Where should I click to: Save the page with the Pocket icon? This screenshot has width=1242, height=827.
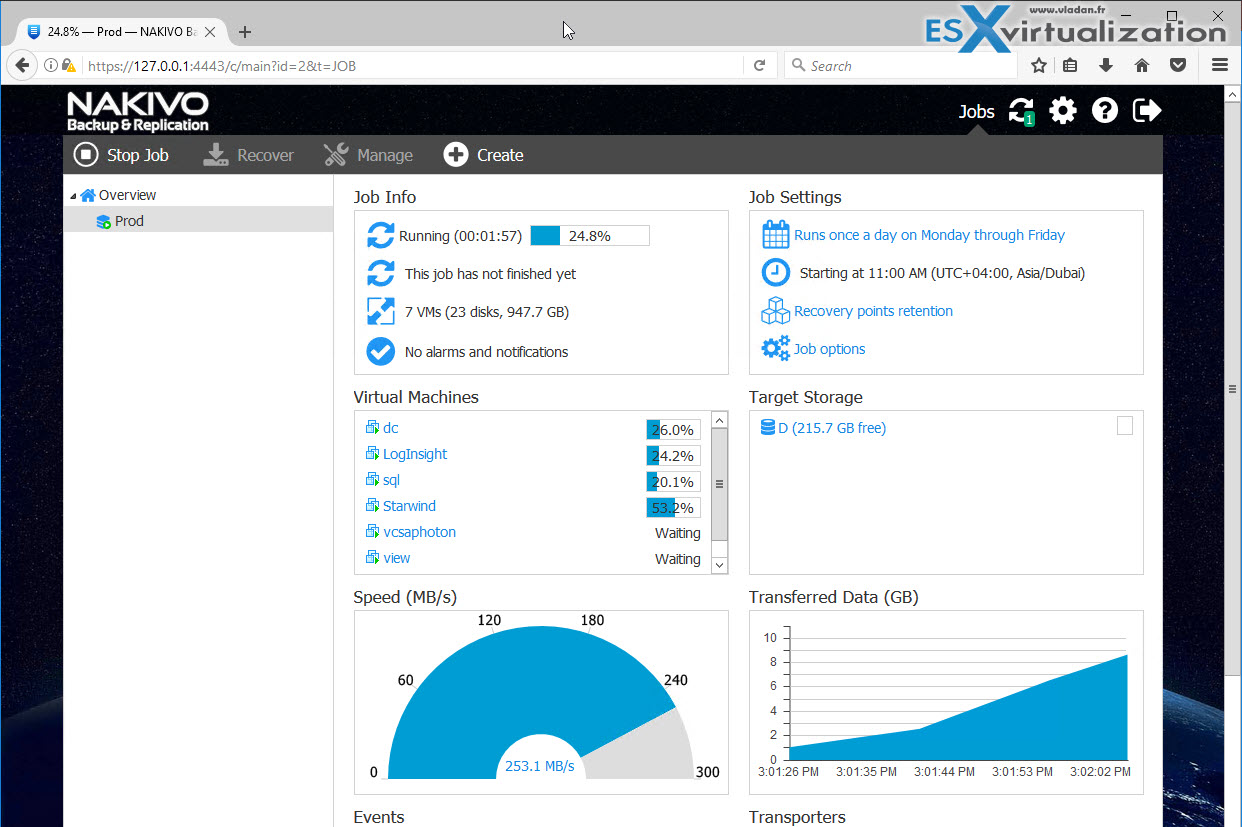[x=1178, y=66]
